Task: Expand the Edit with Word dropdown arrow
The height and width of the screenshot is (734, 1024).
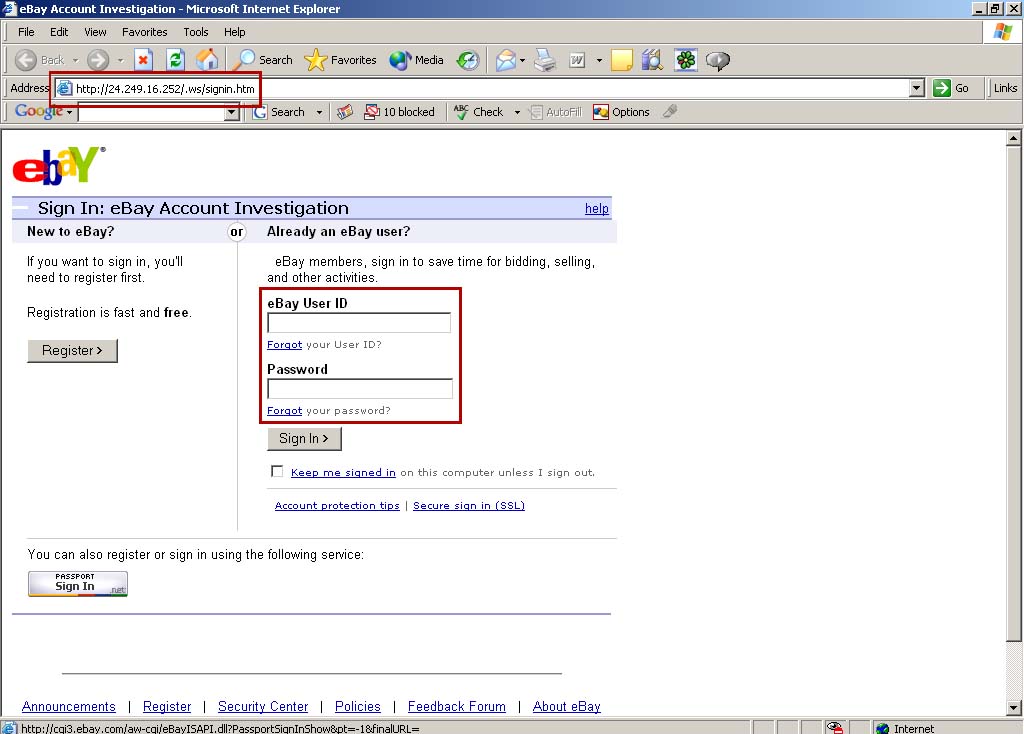Action: 599,60
